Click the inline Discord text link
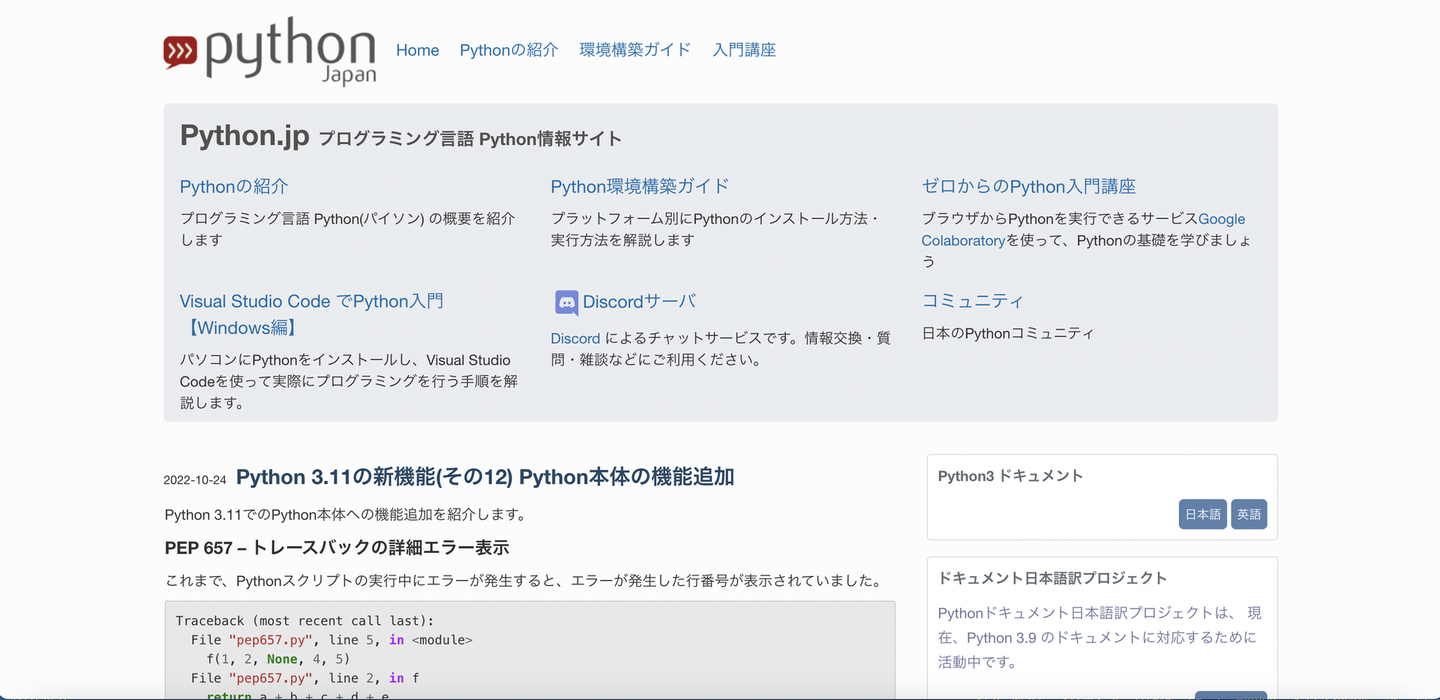Viewport: 1440px width, 700px height. [x=575, y=339]
